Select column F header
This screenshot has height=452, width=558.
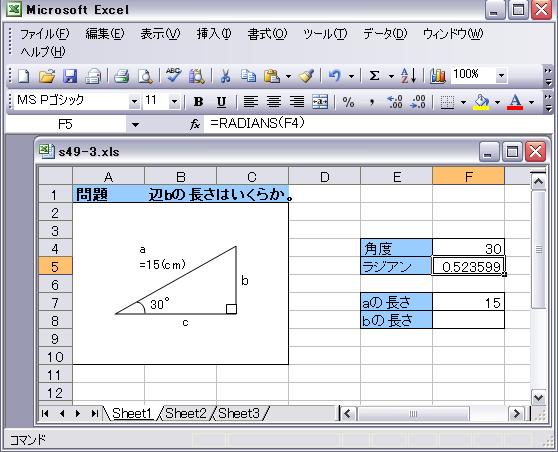coord(468,177)
